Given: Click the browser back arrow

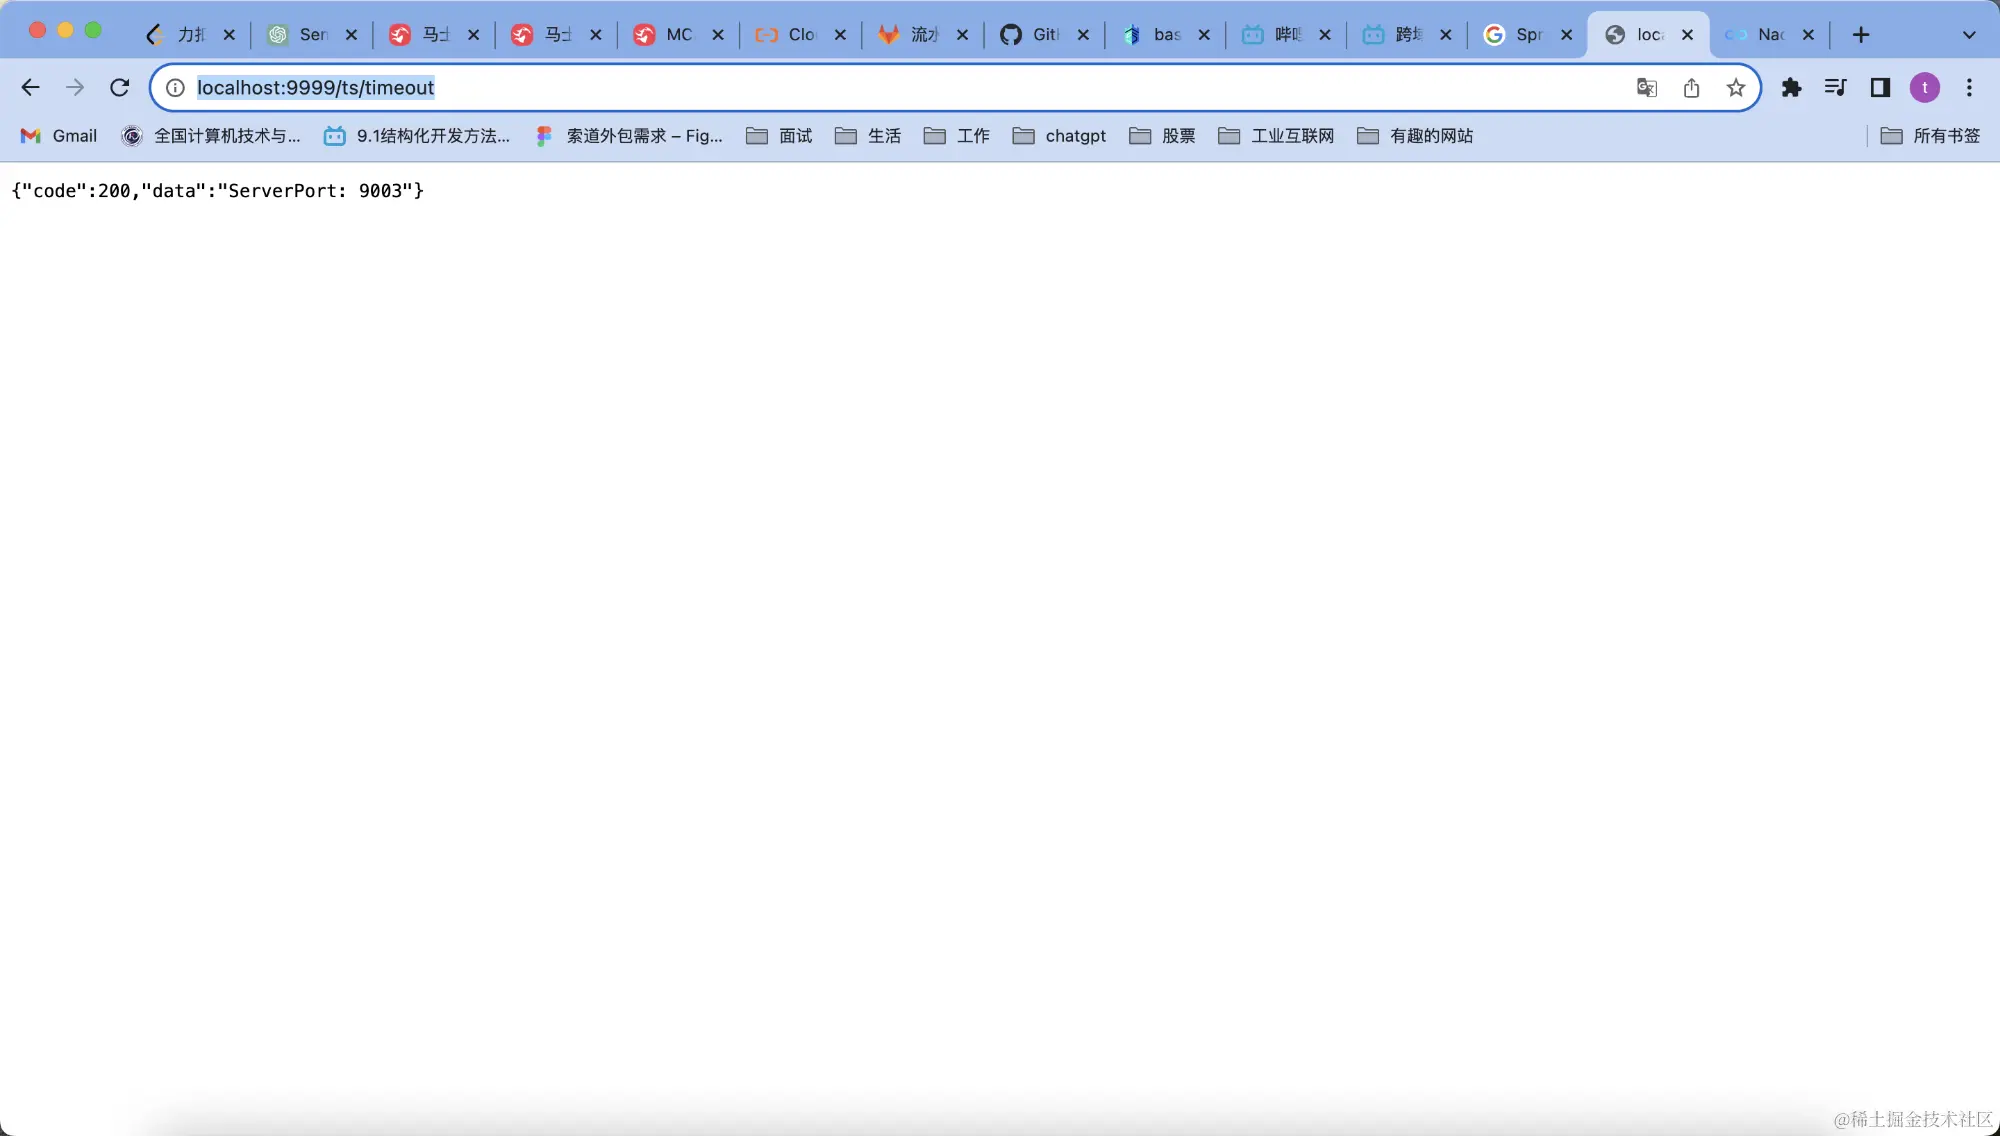Looking at the screenshot, I should 30,88.
